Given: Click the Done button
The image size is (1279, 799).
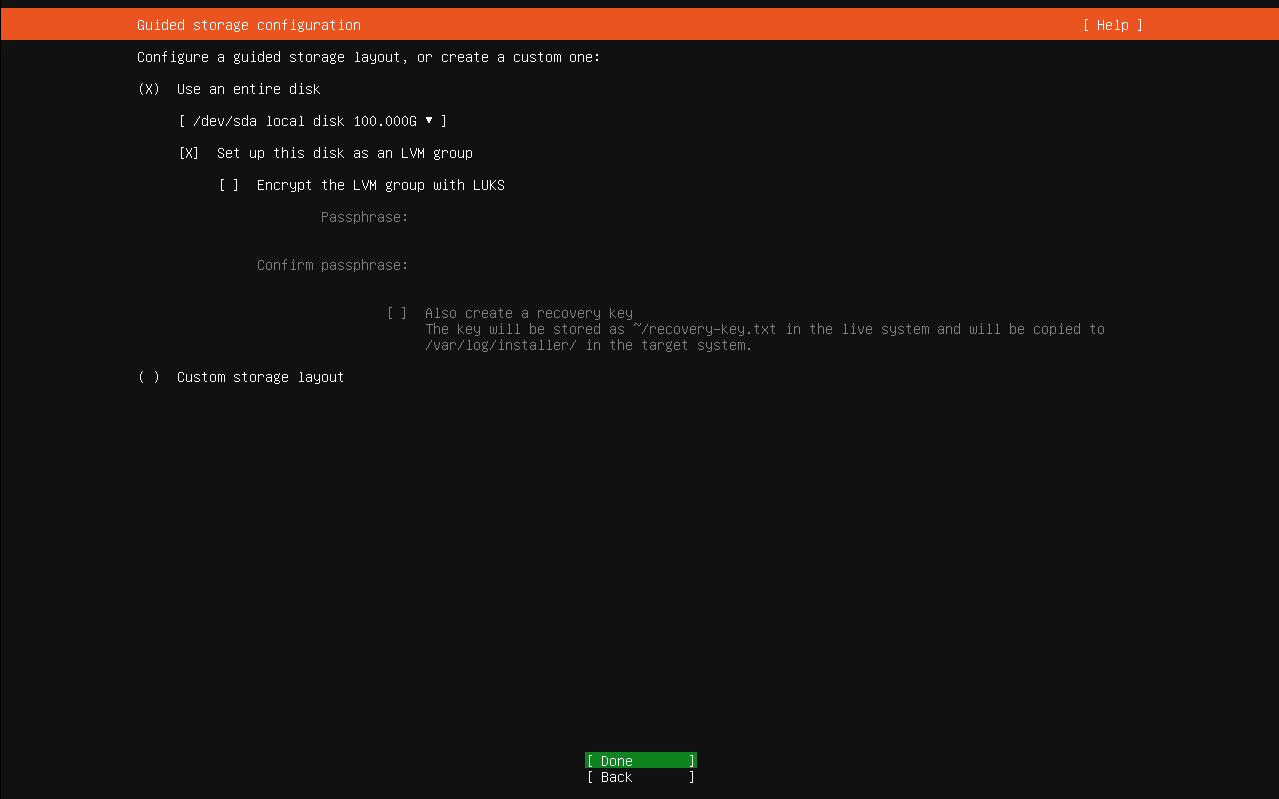Looking at the screenshot, I should click(640, 760).
